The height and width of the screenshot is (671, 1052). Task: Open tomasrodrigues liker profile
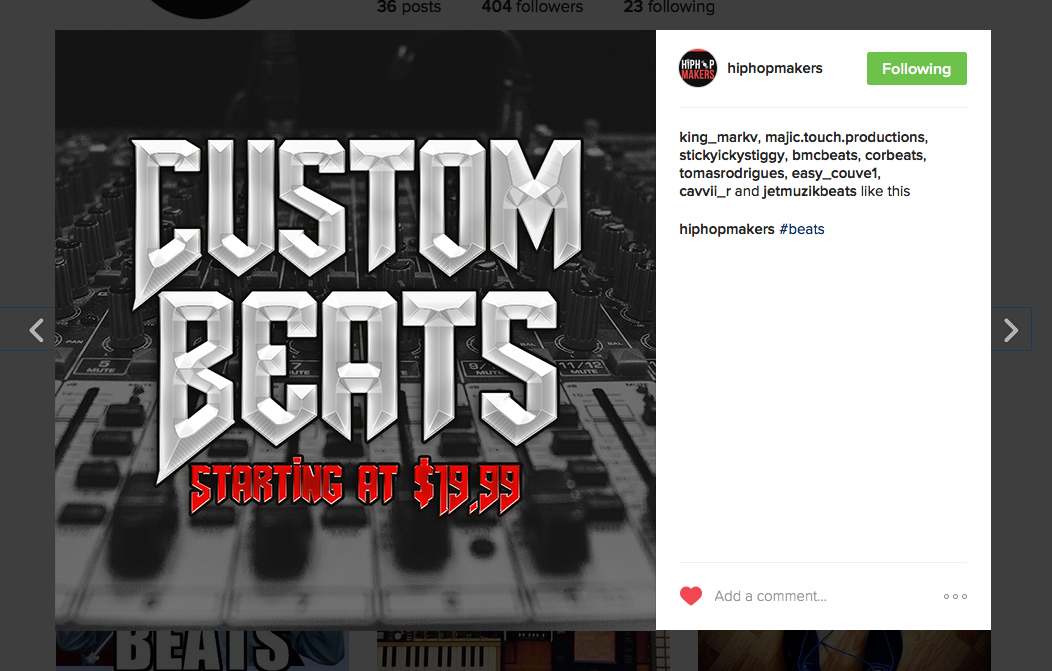pos(731,174)
